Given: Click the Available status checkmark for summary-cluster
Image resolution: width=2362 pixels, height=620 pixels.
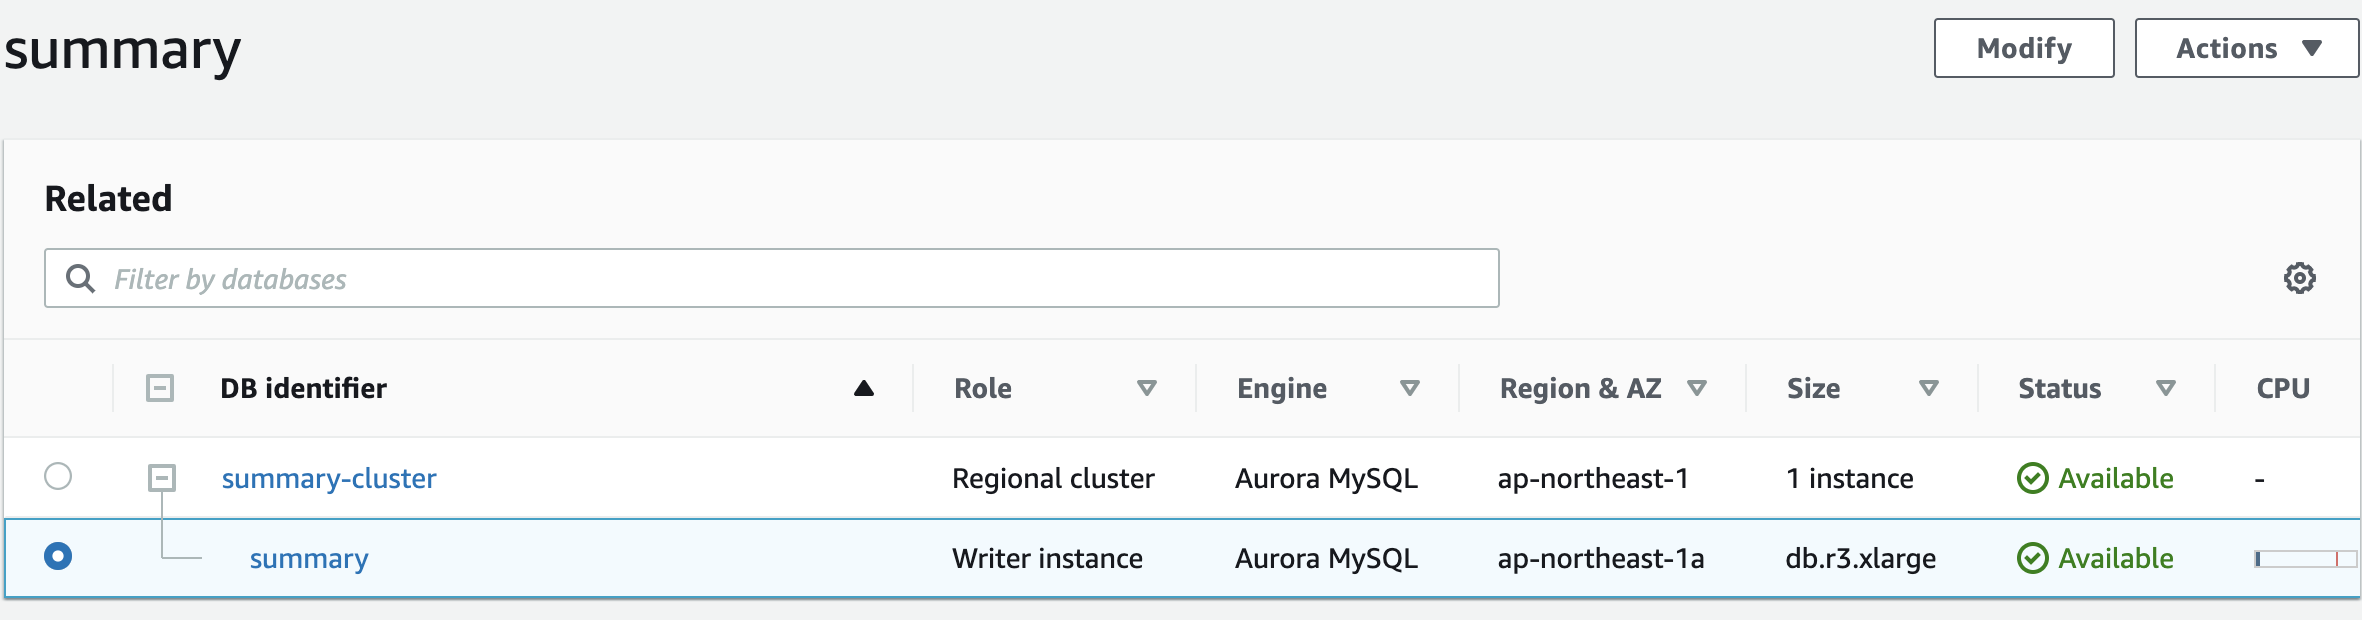Looking at the screenshot, I should pyautogui.click(x=2032, y=479).
